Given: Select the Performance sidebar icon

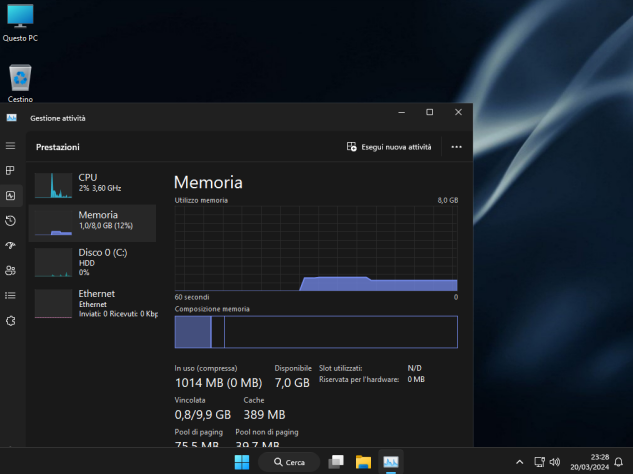Looking at the screenshot, I should 10,196.
